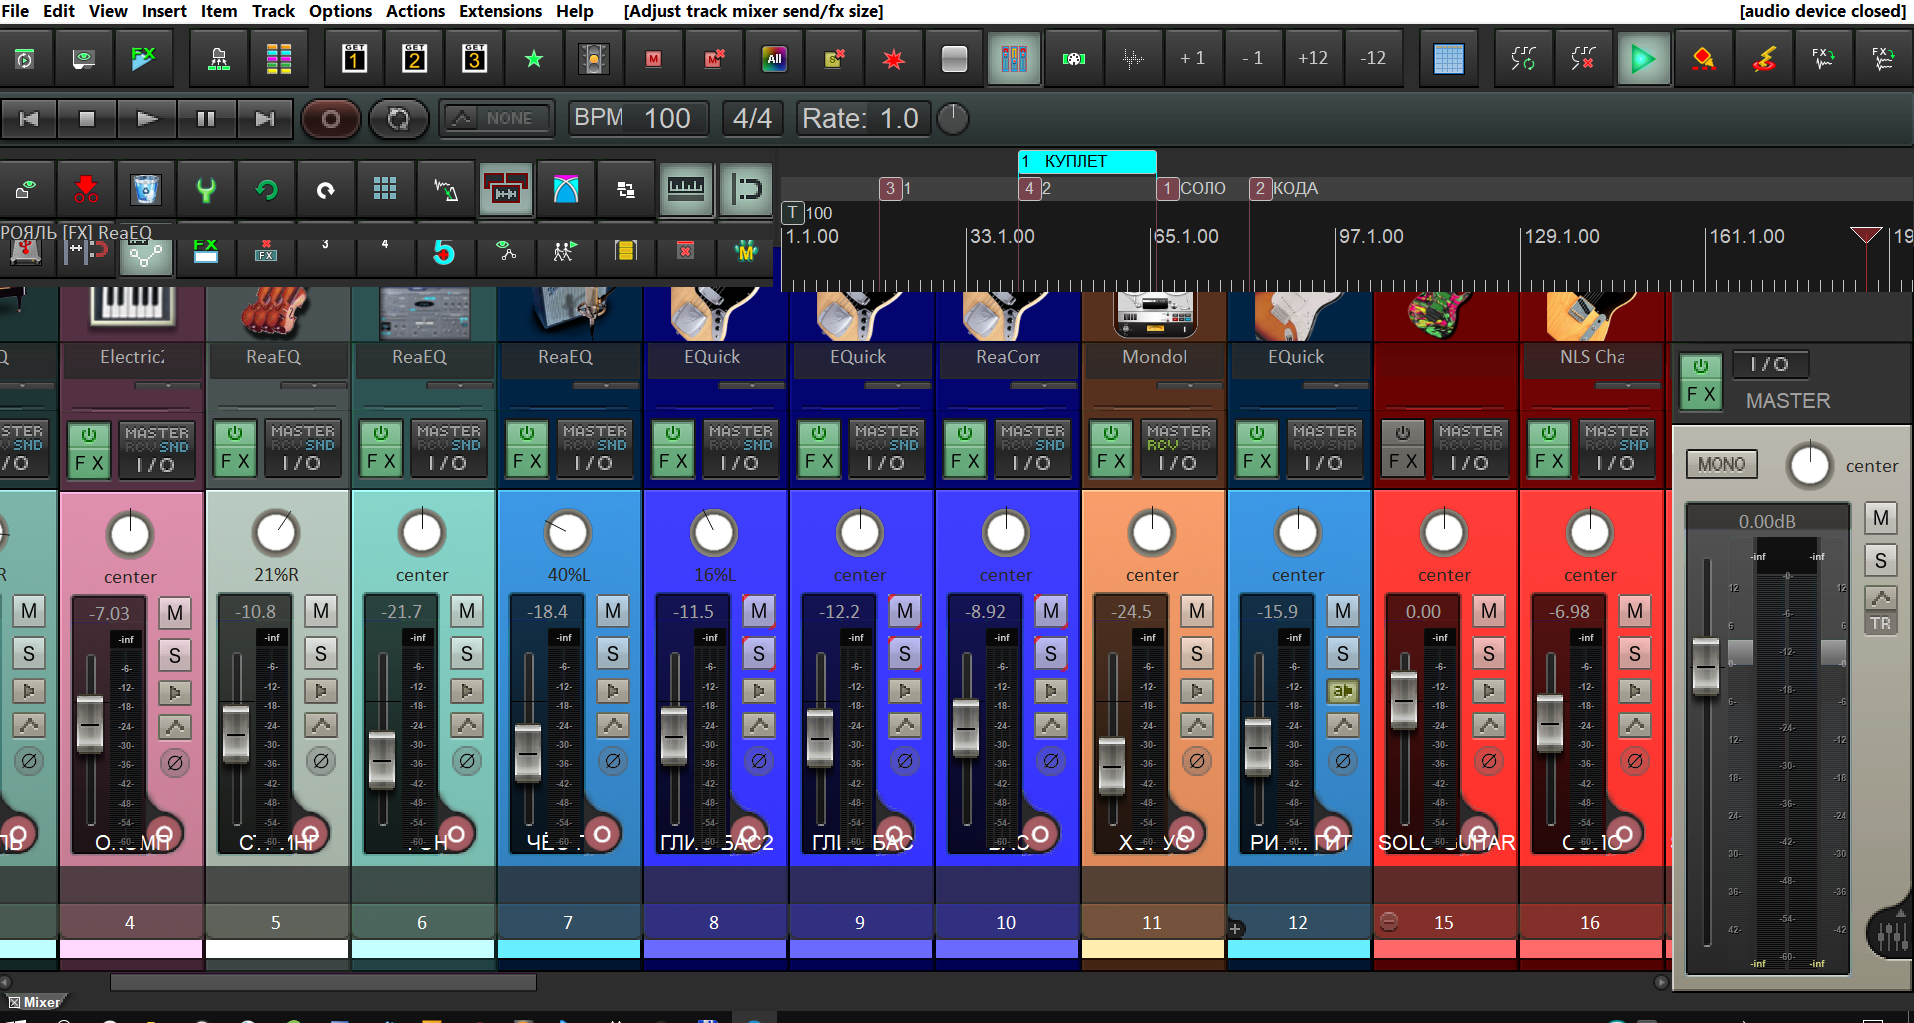
Task: Open the 4/4 time signature selector
Action: (x=752, y=119)
